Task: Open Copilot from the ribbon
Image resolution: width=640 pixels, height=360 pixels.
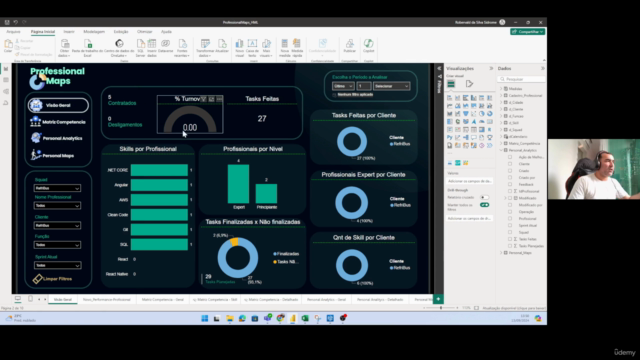Action: pyautogui.click(x=369, y=46)
